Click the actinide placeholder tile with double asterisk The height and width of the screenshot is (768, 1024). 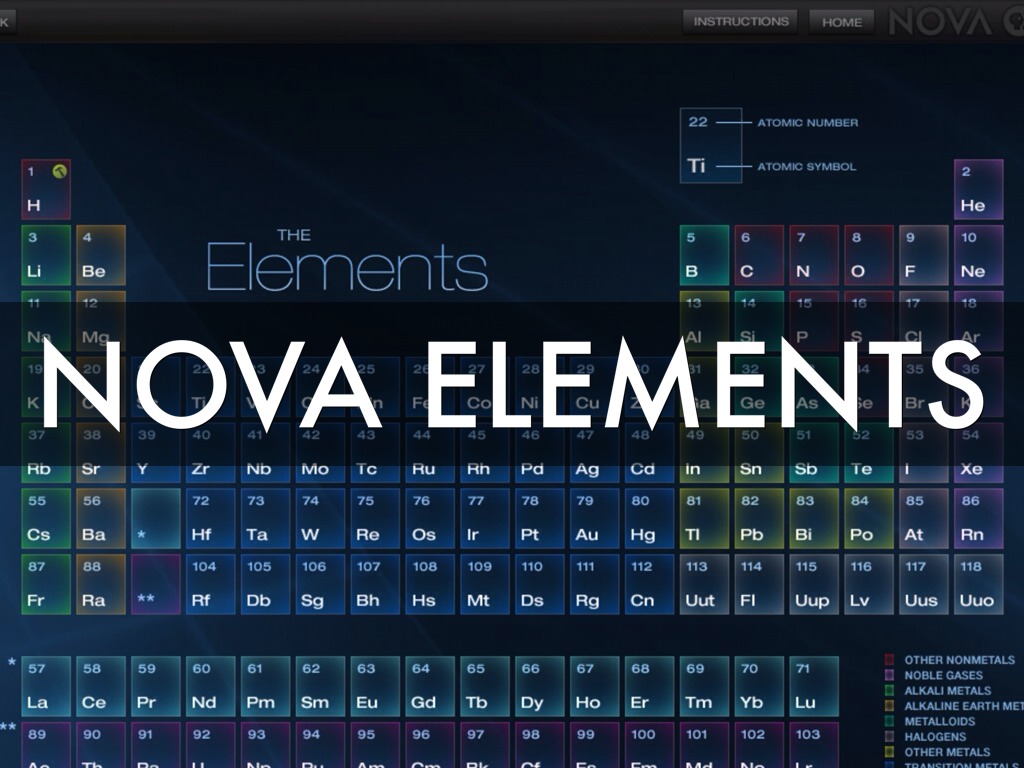156,584
